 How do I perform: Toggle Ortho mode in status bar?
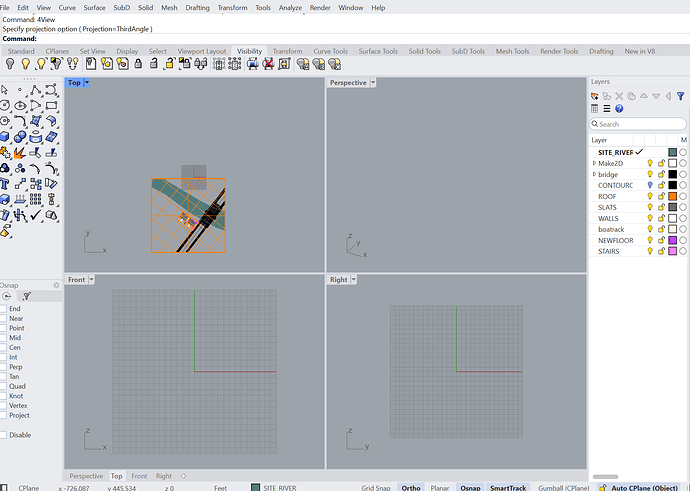(x=411, y=487)
